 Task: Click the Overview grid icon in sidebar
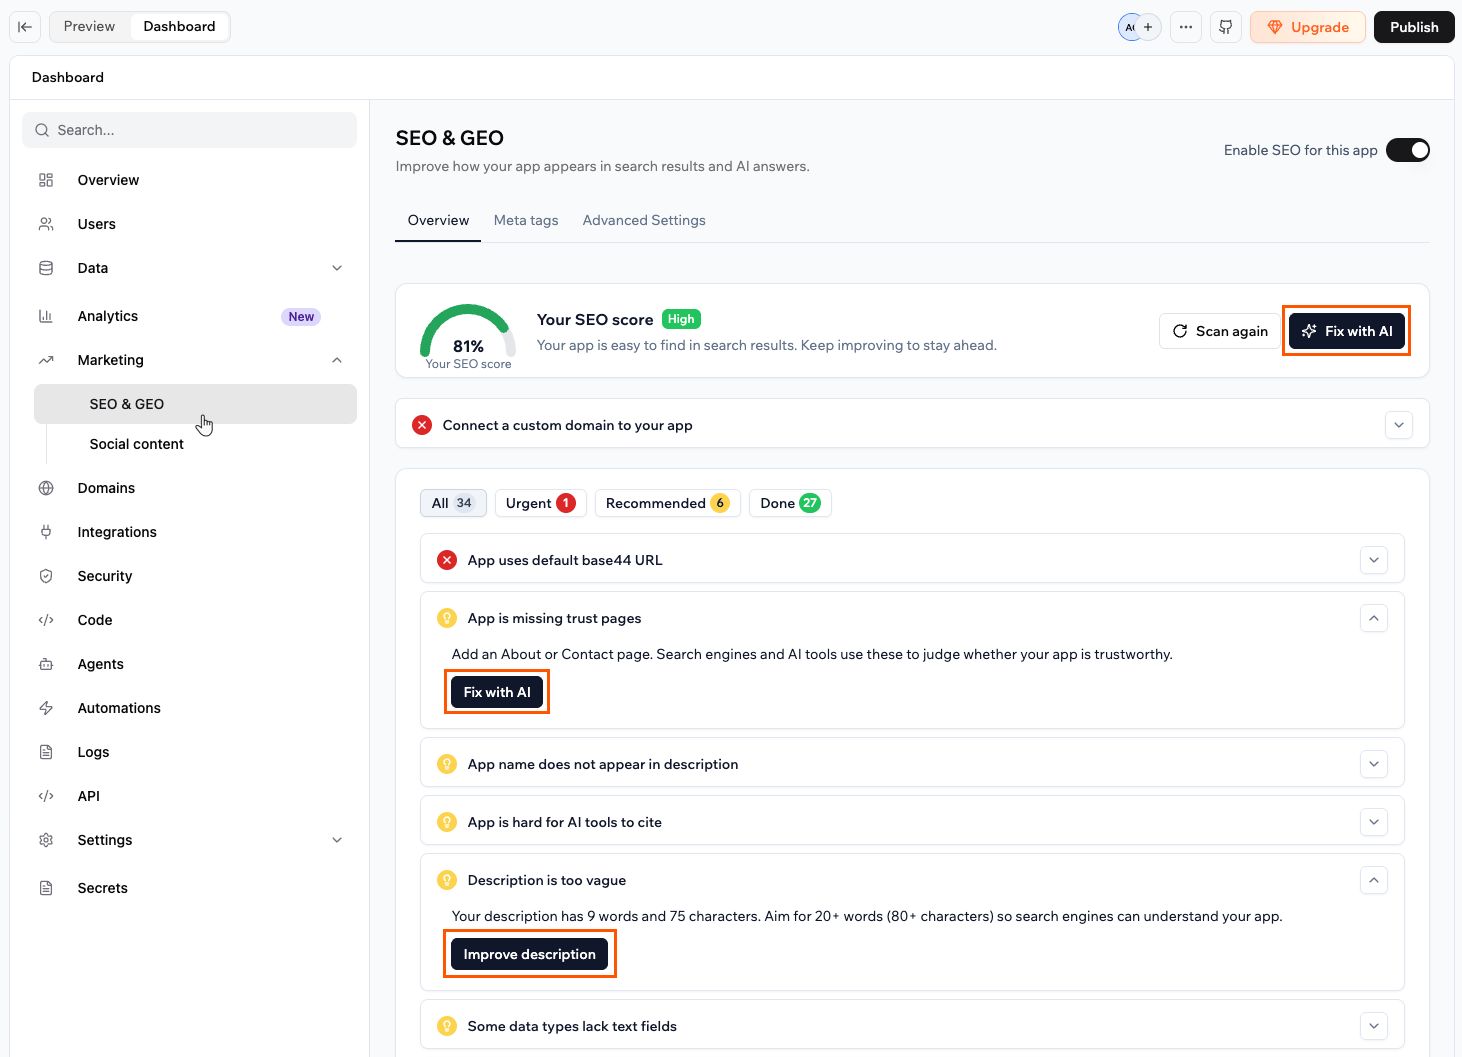pyautogui.click(x=46, y=180)
